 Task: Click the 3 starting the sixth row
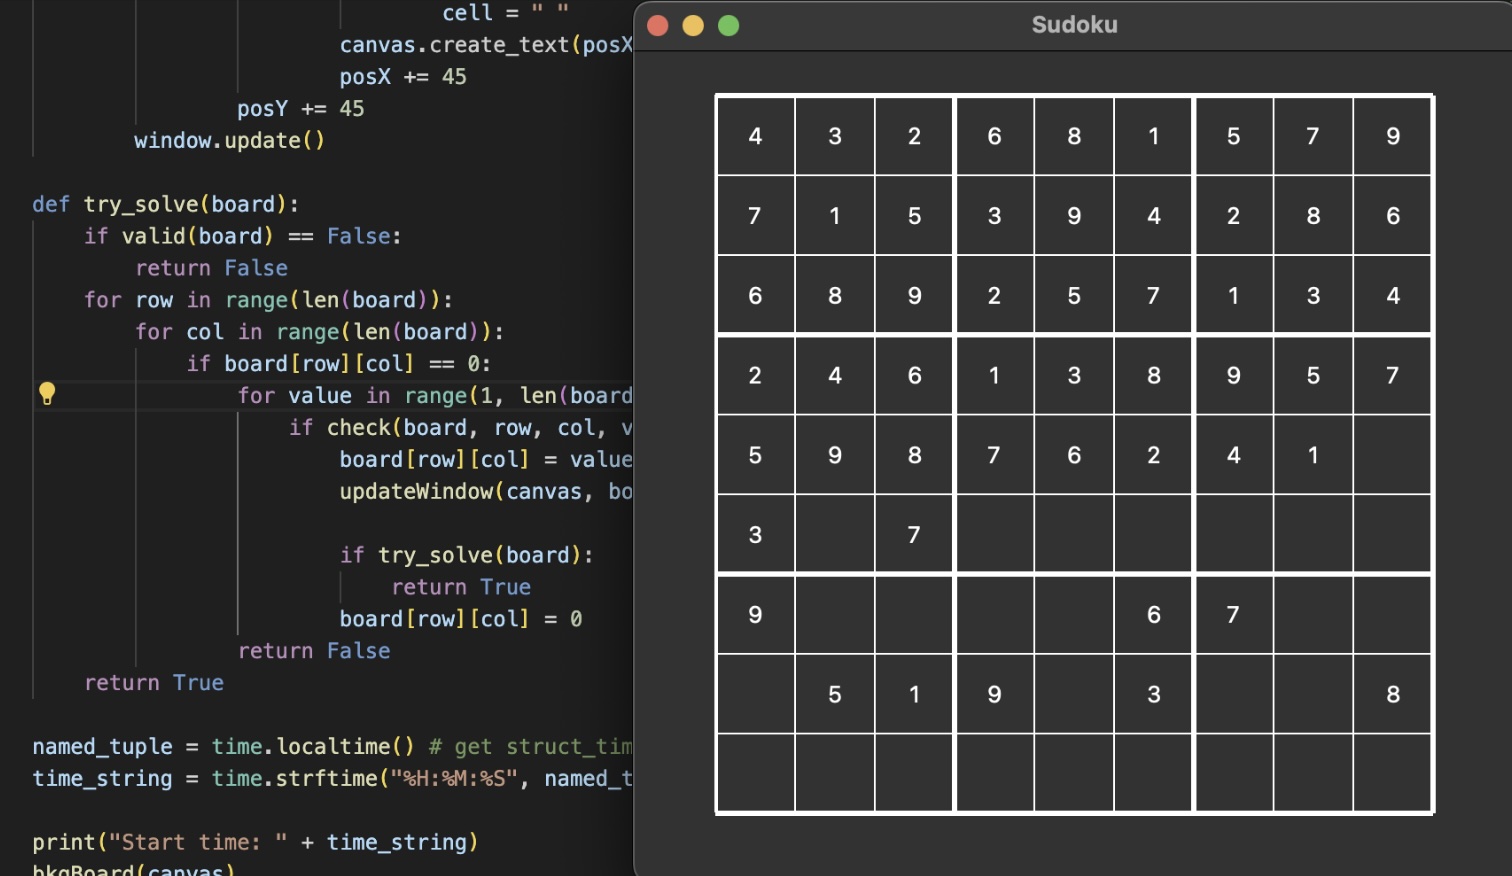755,535
